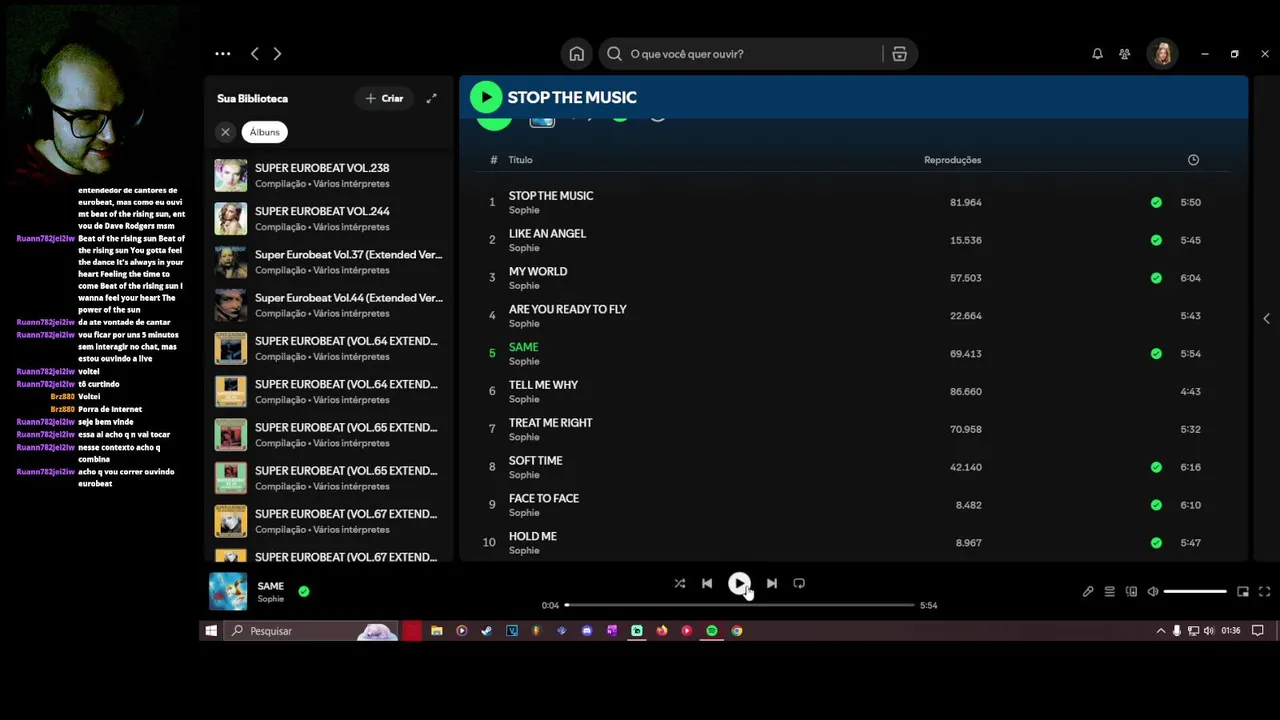Go forward with the right arrow
This screenshot has height=720, width=1280.
(x=277, y=54)
